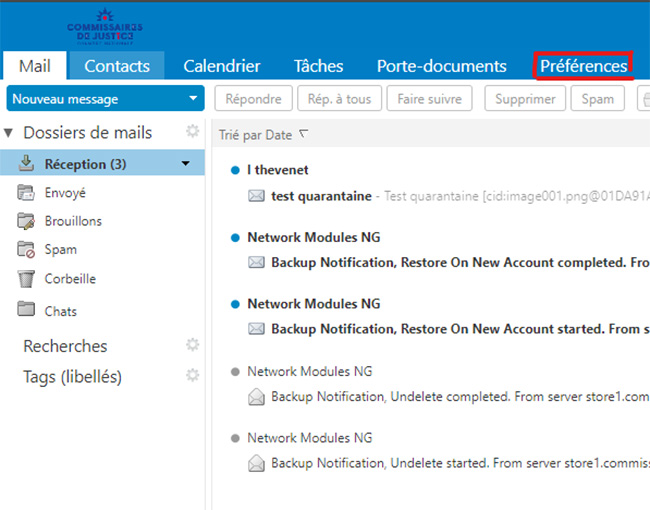Image resolution: width=650 pixels, height=510 pixels.
Task: Click the gear icon beside Recherches
Action: [193, 345]
